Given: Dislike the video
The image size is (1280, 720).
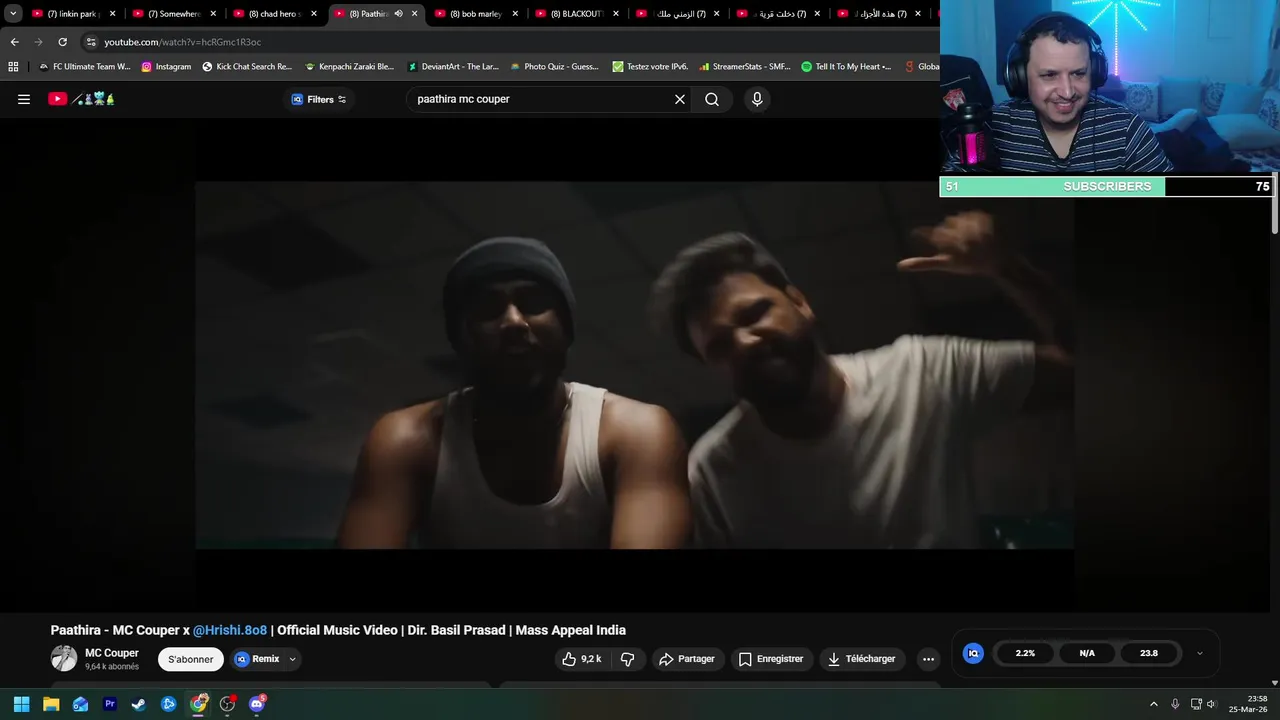Looking at the screenshot, I should (x=628, y=659).
